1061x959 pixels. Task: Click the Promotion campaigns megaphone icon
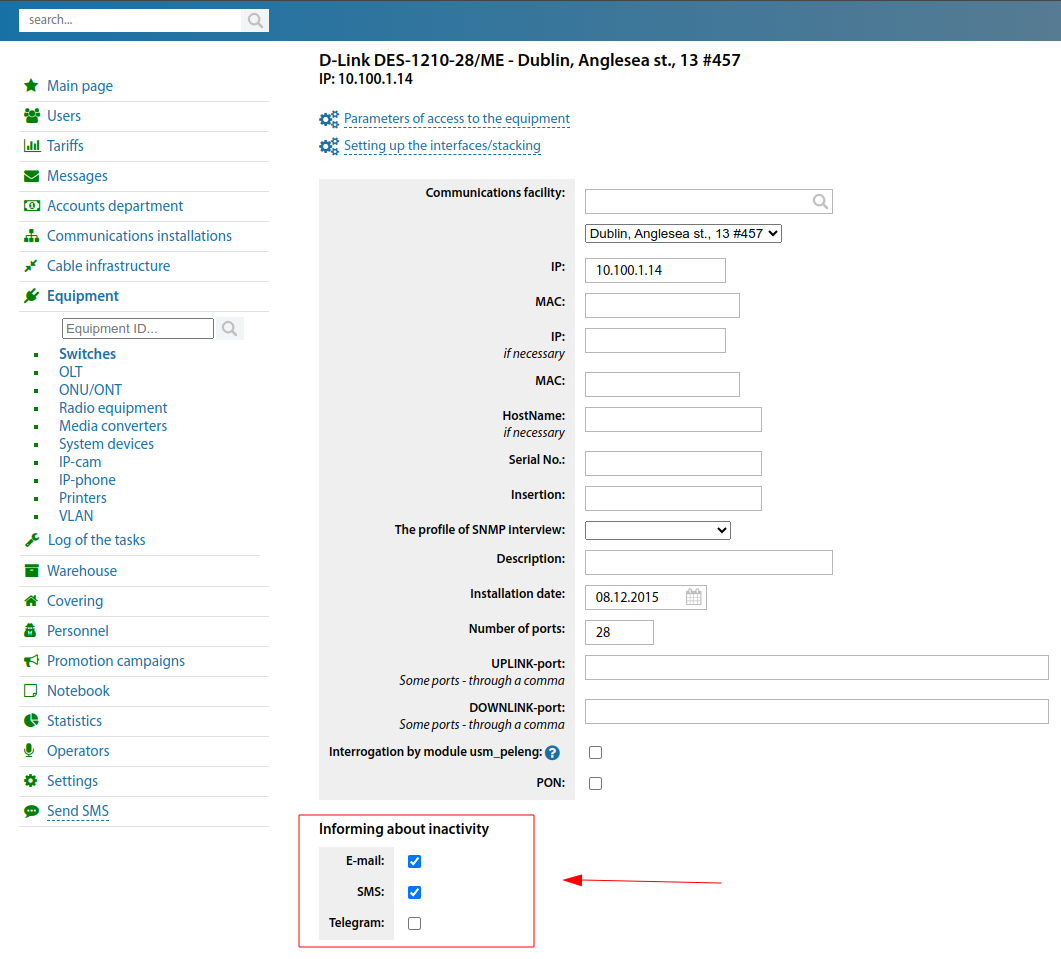tap(31, 661)
